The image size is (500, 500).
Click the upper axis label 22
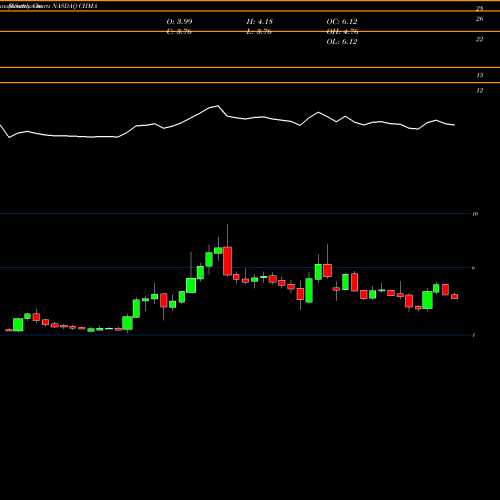coord(479,39)
